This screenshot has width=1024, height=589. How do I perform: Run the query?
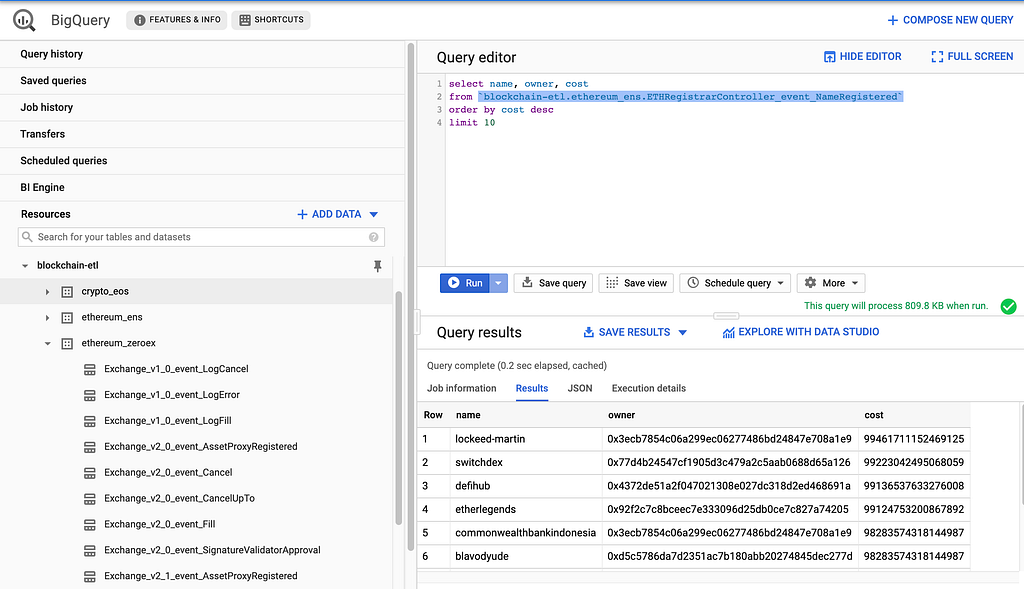tap(465, 283)
